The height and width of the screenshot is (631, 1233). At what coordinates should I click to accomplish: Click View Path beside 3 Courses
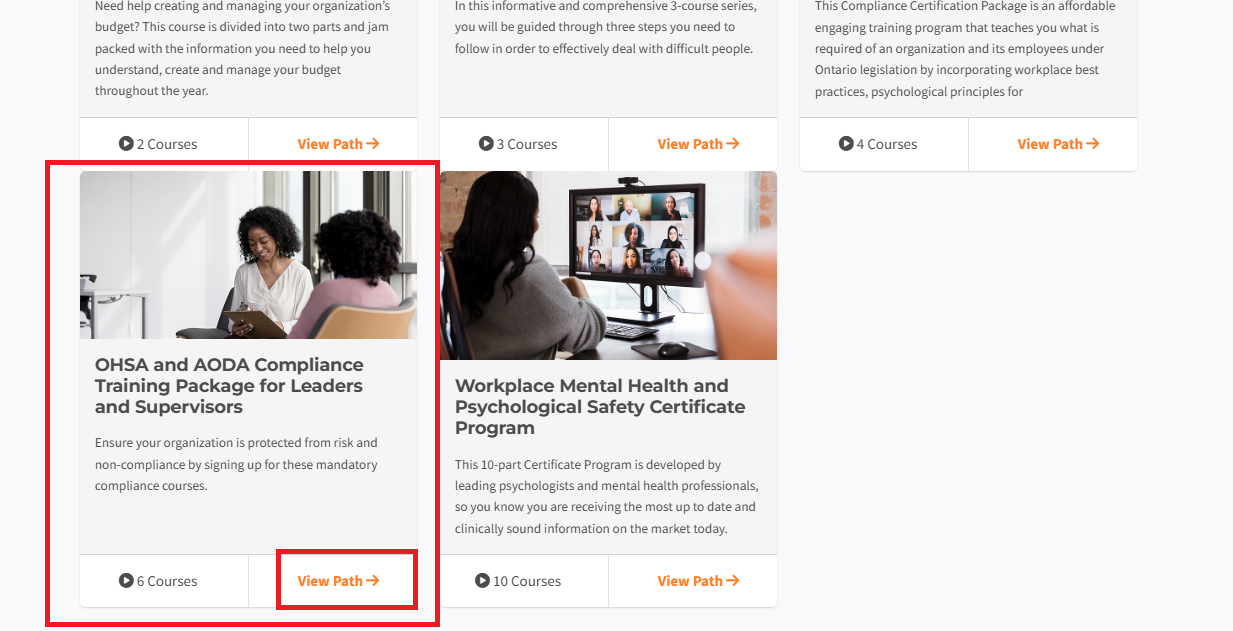click(x=698, y=144)
